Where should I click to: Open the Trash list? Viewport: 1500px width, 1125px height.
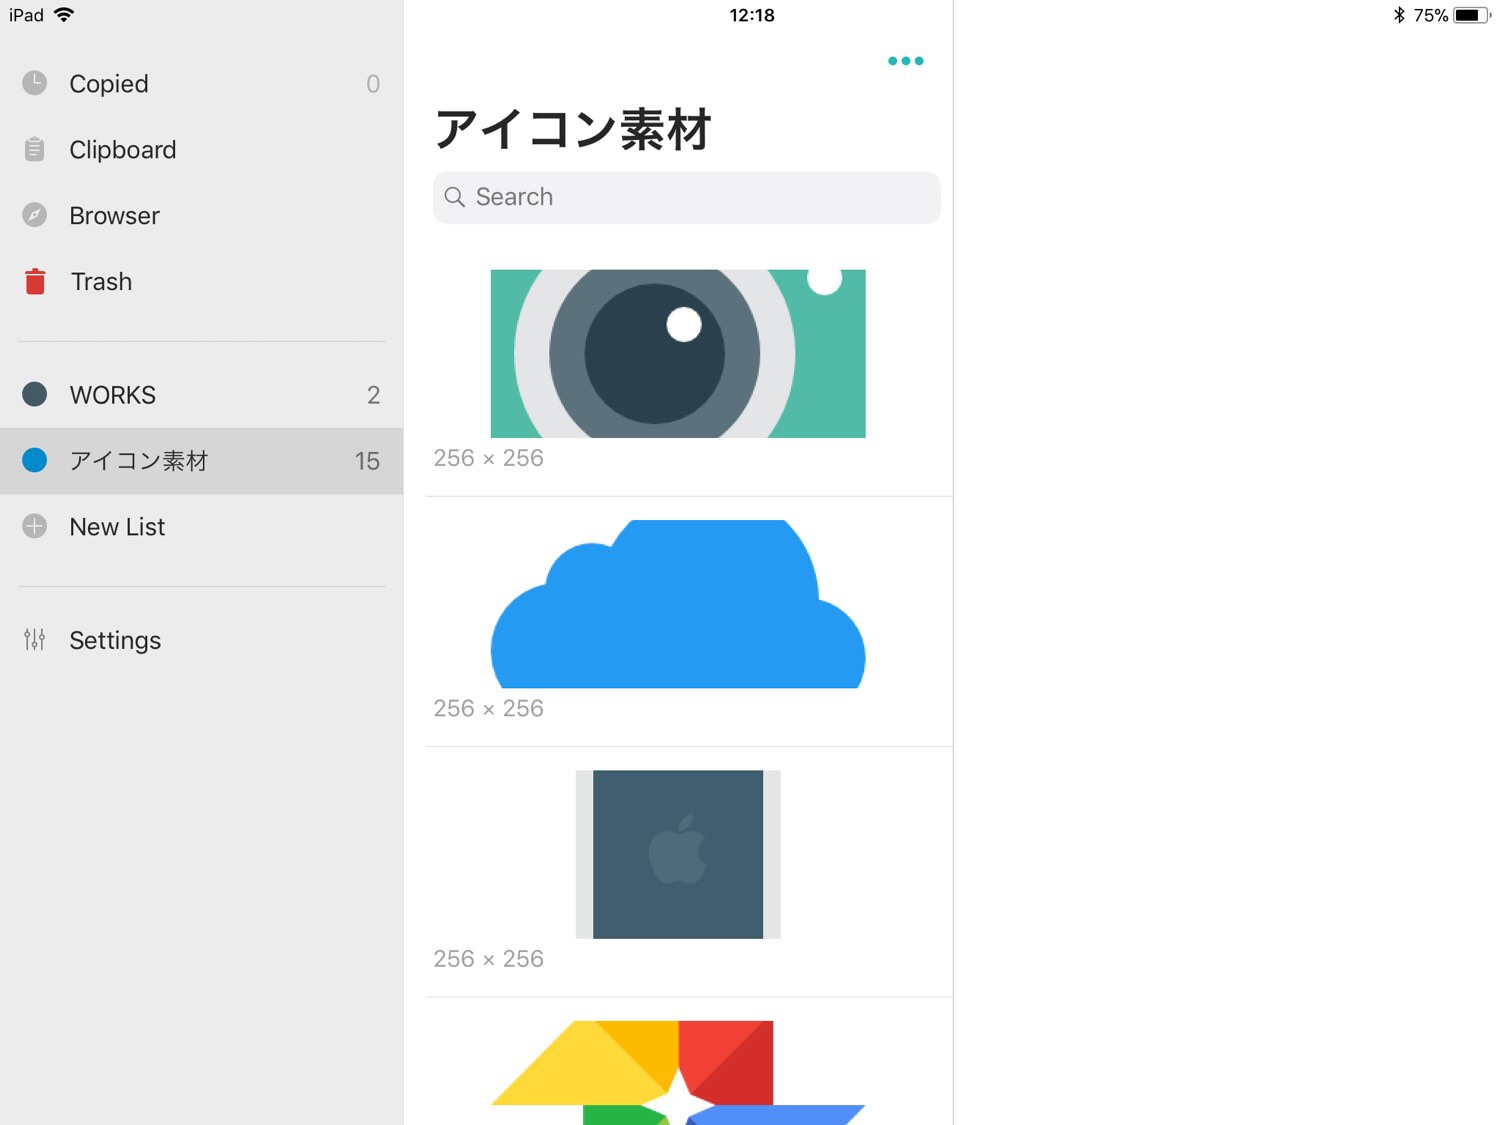pos(201,281)
